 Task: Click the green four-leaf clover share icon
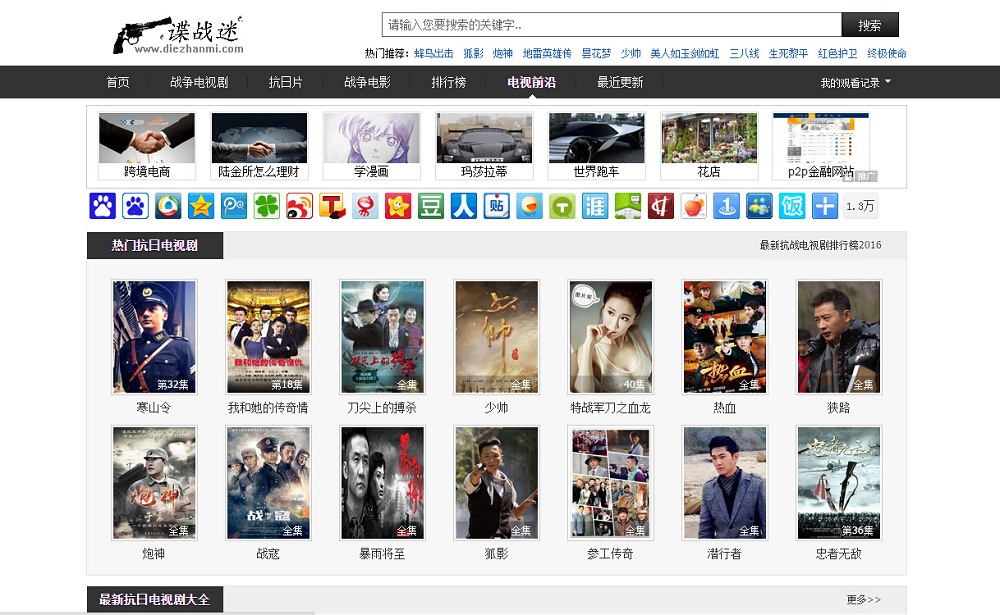pos(267,206)
